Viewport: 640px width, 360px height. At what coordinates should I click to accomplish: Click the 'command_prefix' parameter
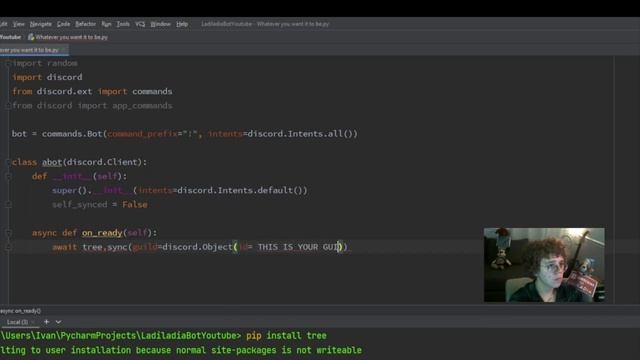tap(142, 134)
